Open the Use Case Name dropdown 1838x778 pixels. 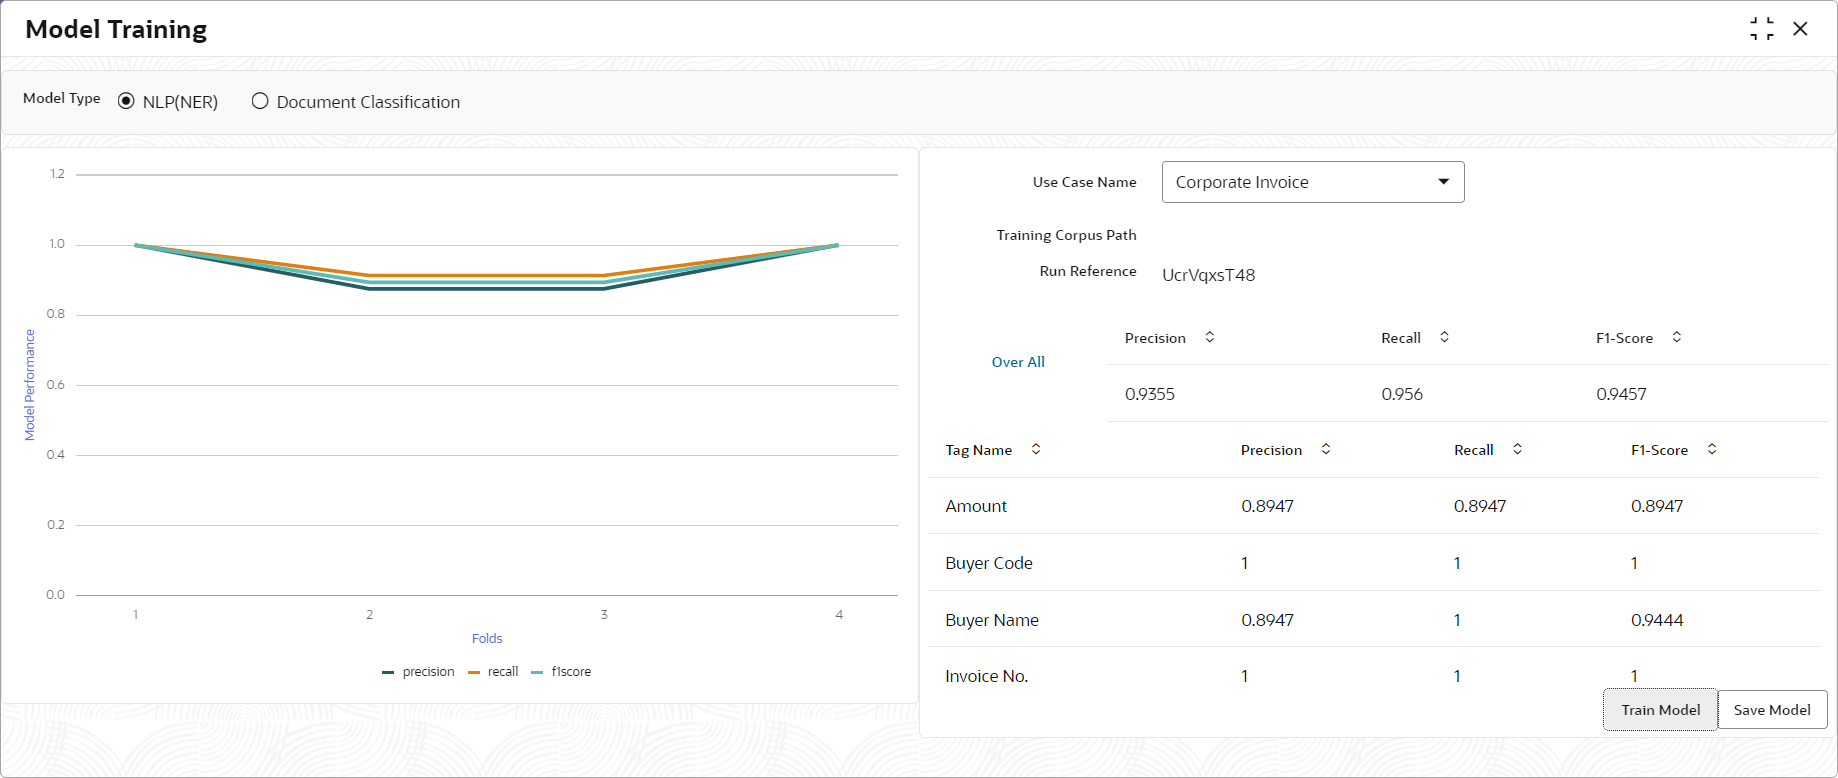pyautogui.click(x=1312, y=182)
